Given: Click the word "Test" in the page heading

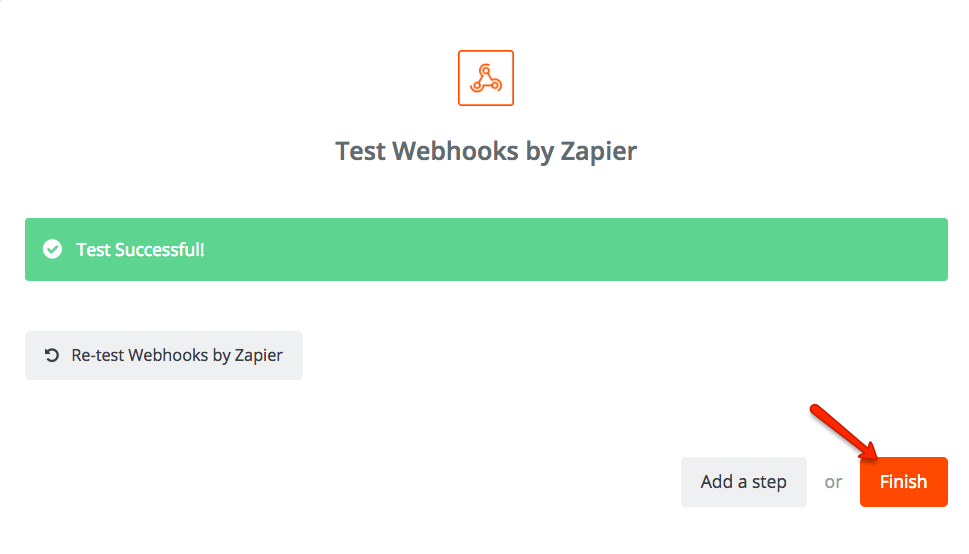Looking at the screenshot, I should click(x=361, y=151).
